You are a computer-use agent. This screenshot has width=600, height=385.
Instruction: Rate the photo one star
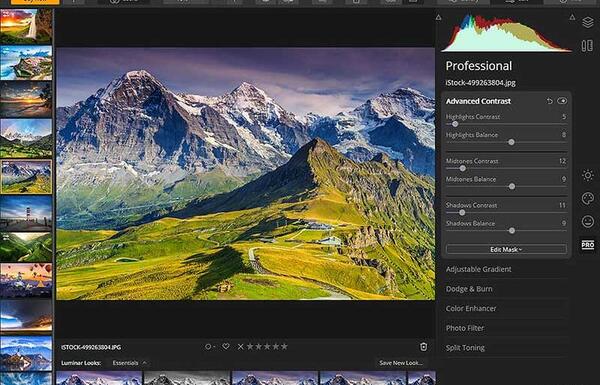click(250, 346)
